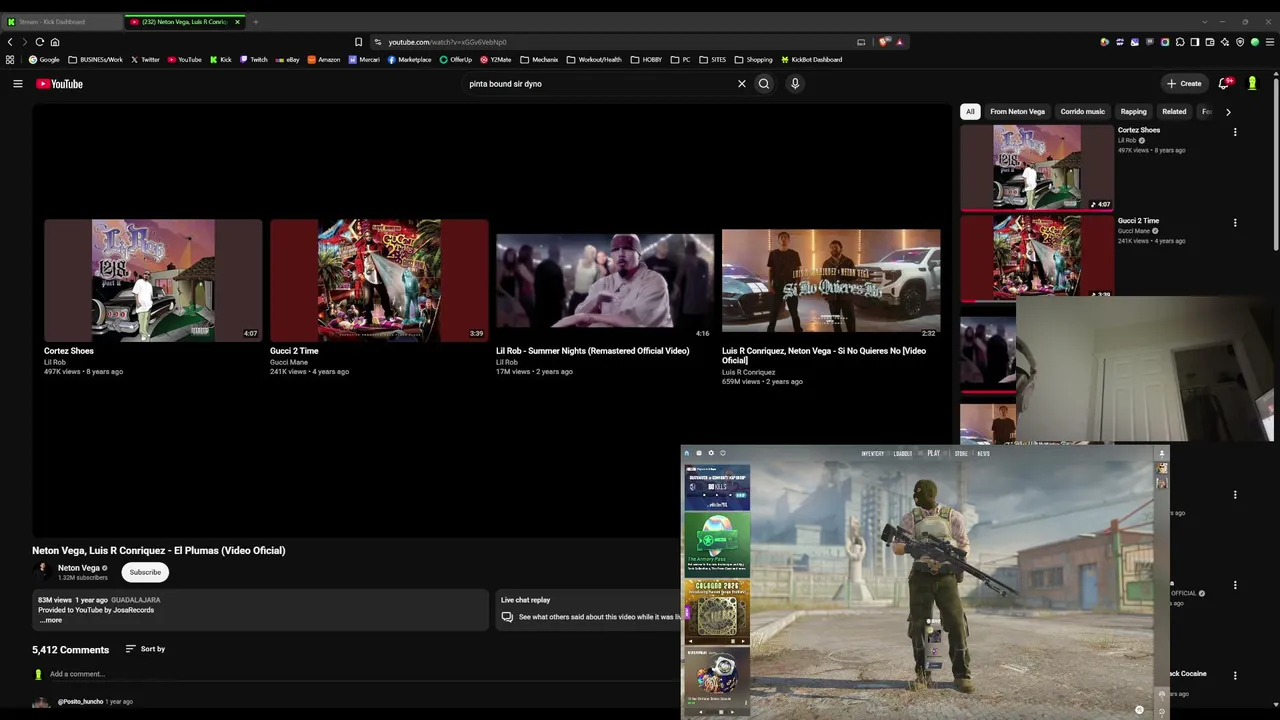
Task: Select the All filter chip
Action: pos(969,112)
